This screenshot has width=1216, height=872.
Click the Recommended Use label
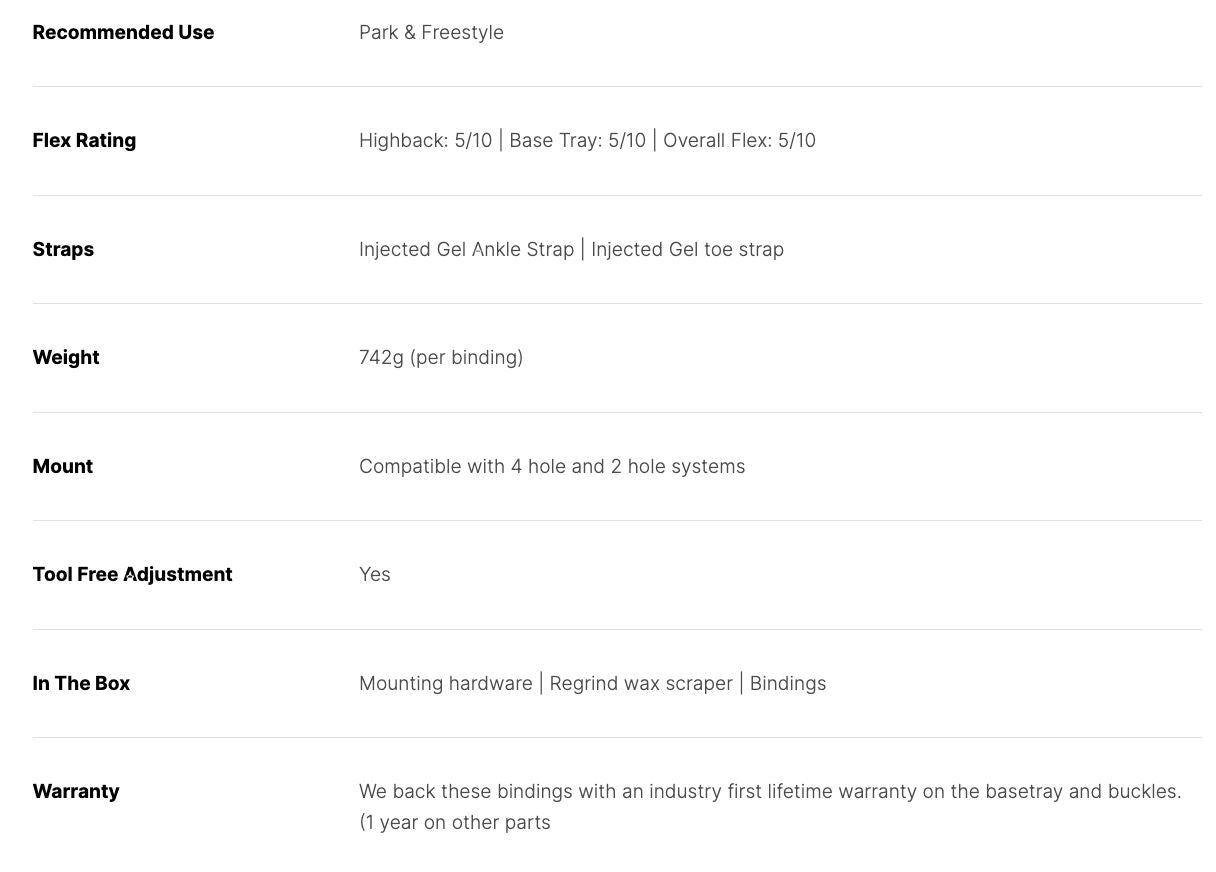[x=123, y=32]
